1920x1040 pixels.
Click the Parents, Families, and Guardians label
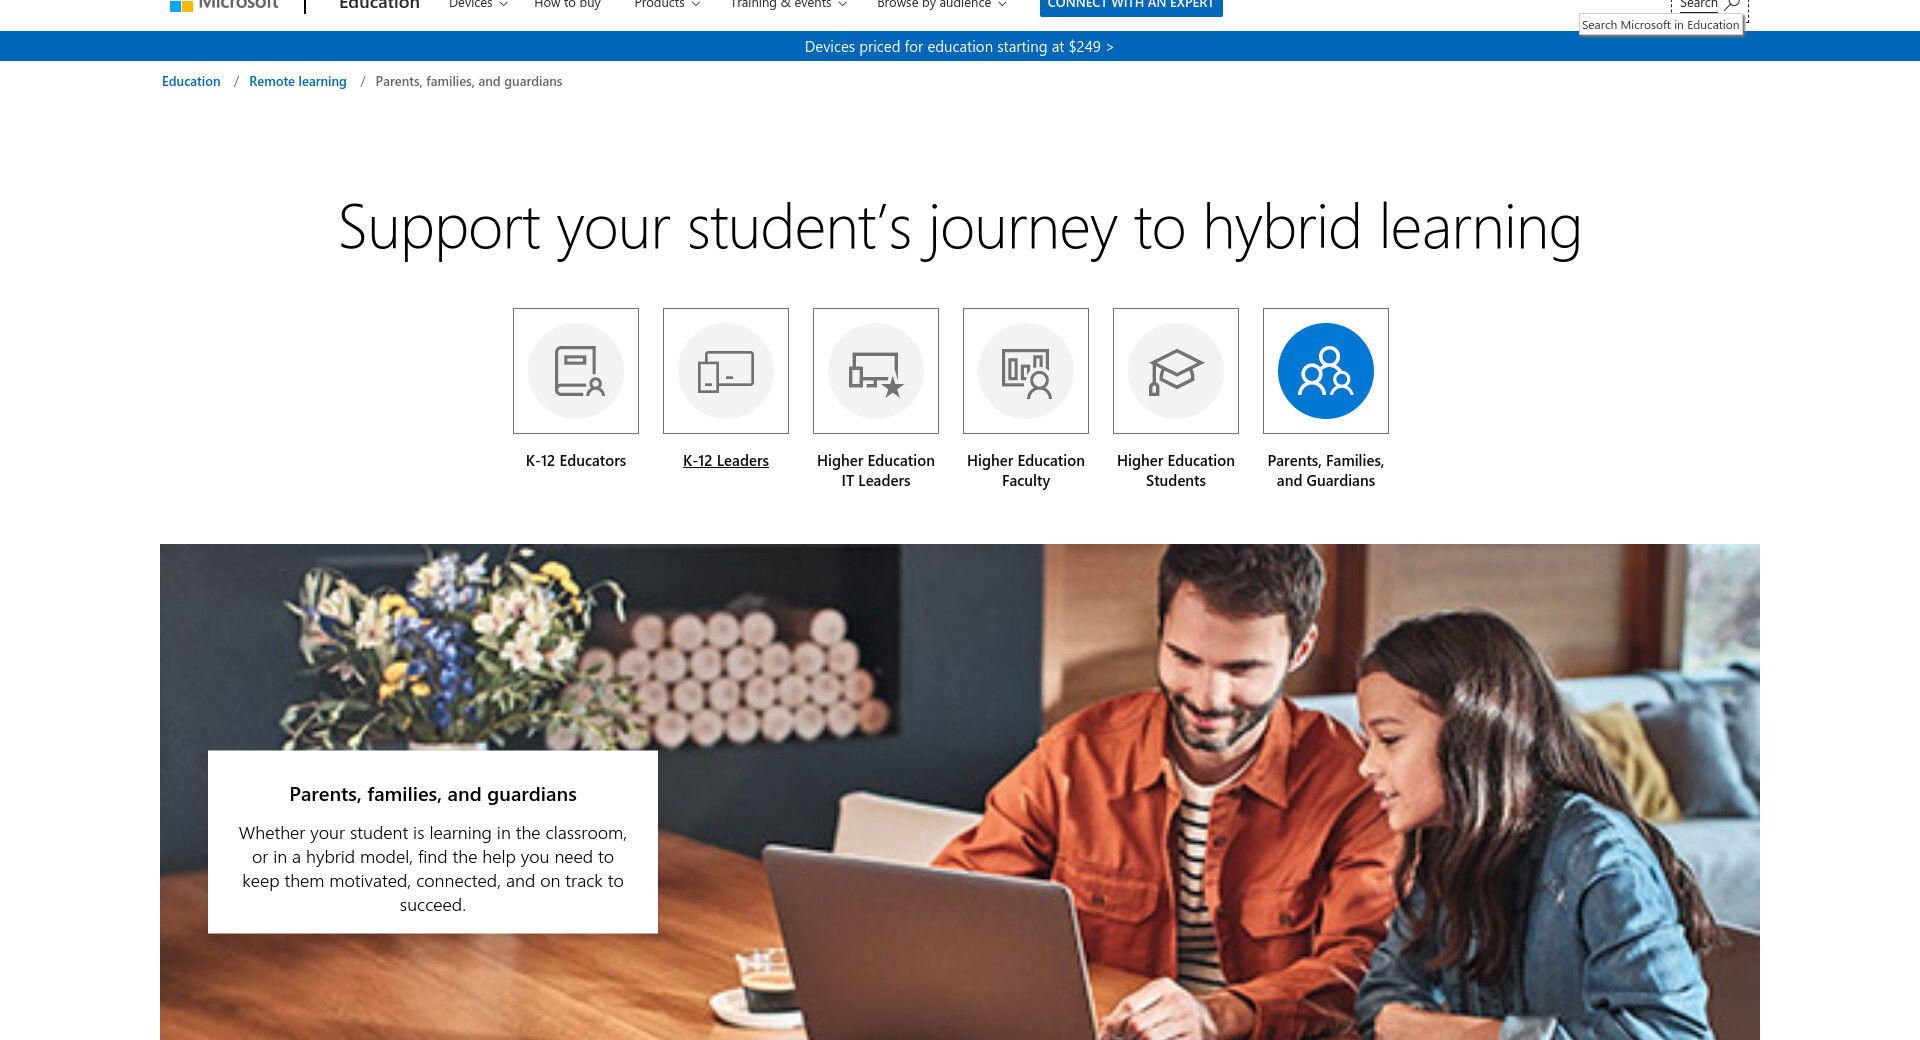coord(1326,471)
